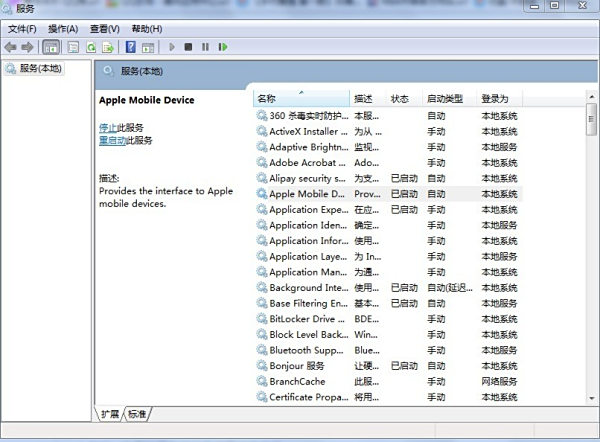Click the Blue... description in Bluetooth row
The width and height of the screenshot is (600, 442).
click(x=367, y=350)
